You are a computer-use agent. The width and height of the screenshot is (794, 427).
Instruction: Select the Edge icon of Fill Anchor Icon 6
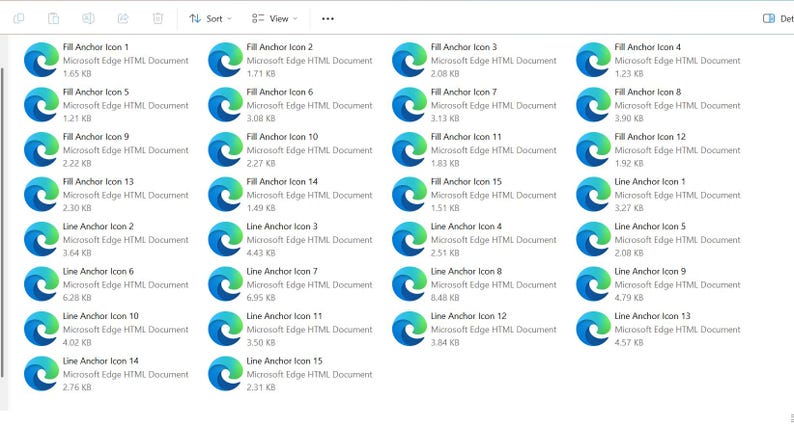click(x=225, y=105)
